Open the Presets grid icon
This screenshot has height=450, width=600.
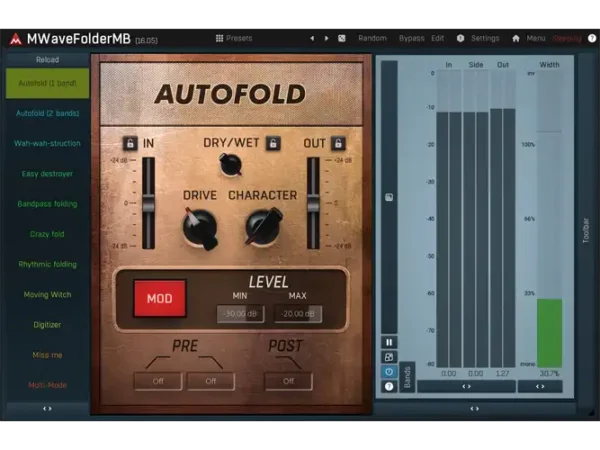click(x=219, y=38)
